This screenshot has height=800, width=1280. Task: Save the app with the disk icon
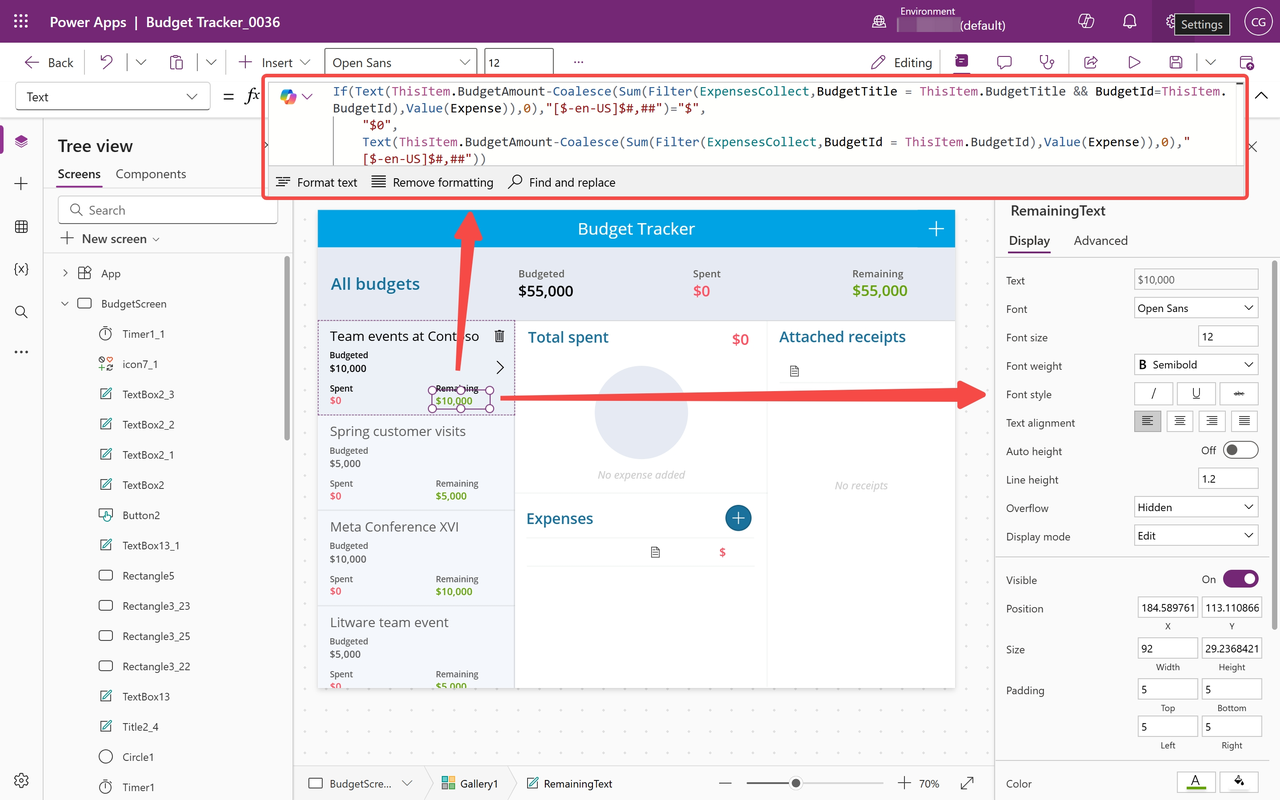pyautogui.click(x=1176, y=62)
